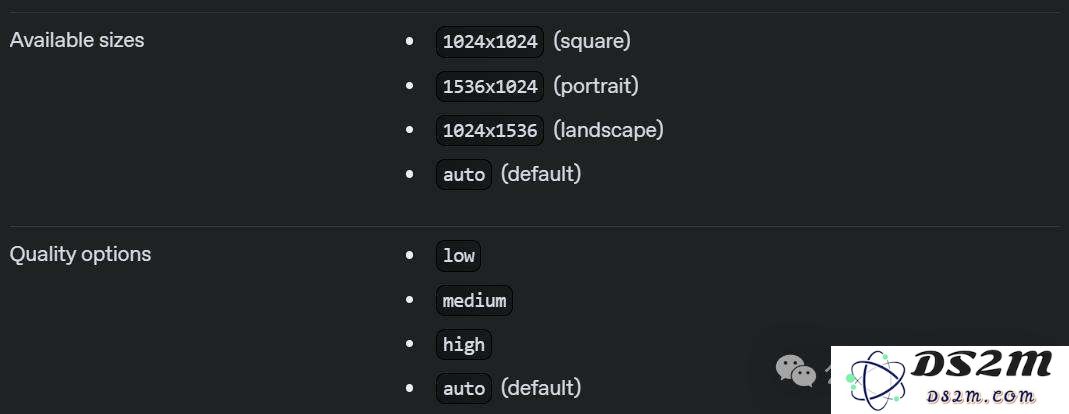Click the (portrait) description text
The height and width of the screenshot is (414, 1069).
point(596,85)
